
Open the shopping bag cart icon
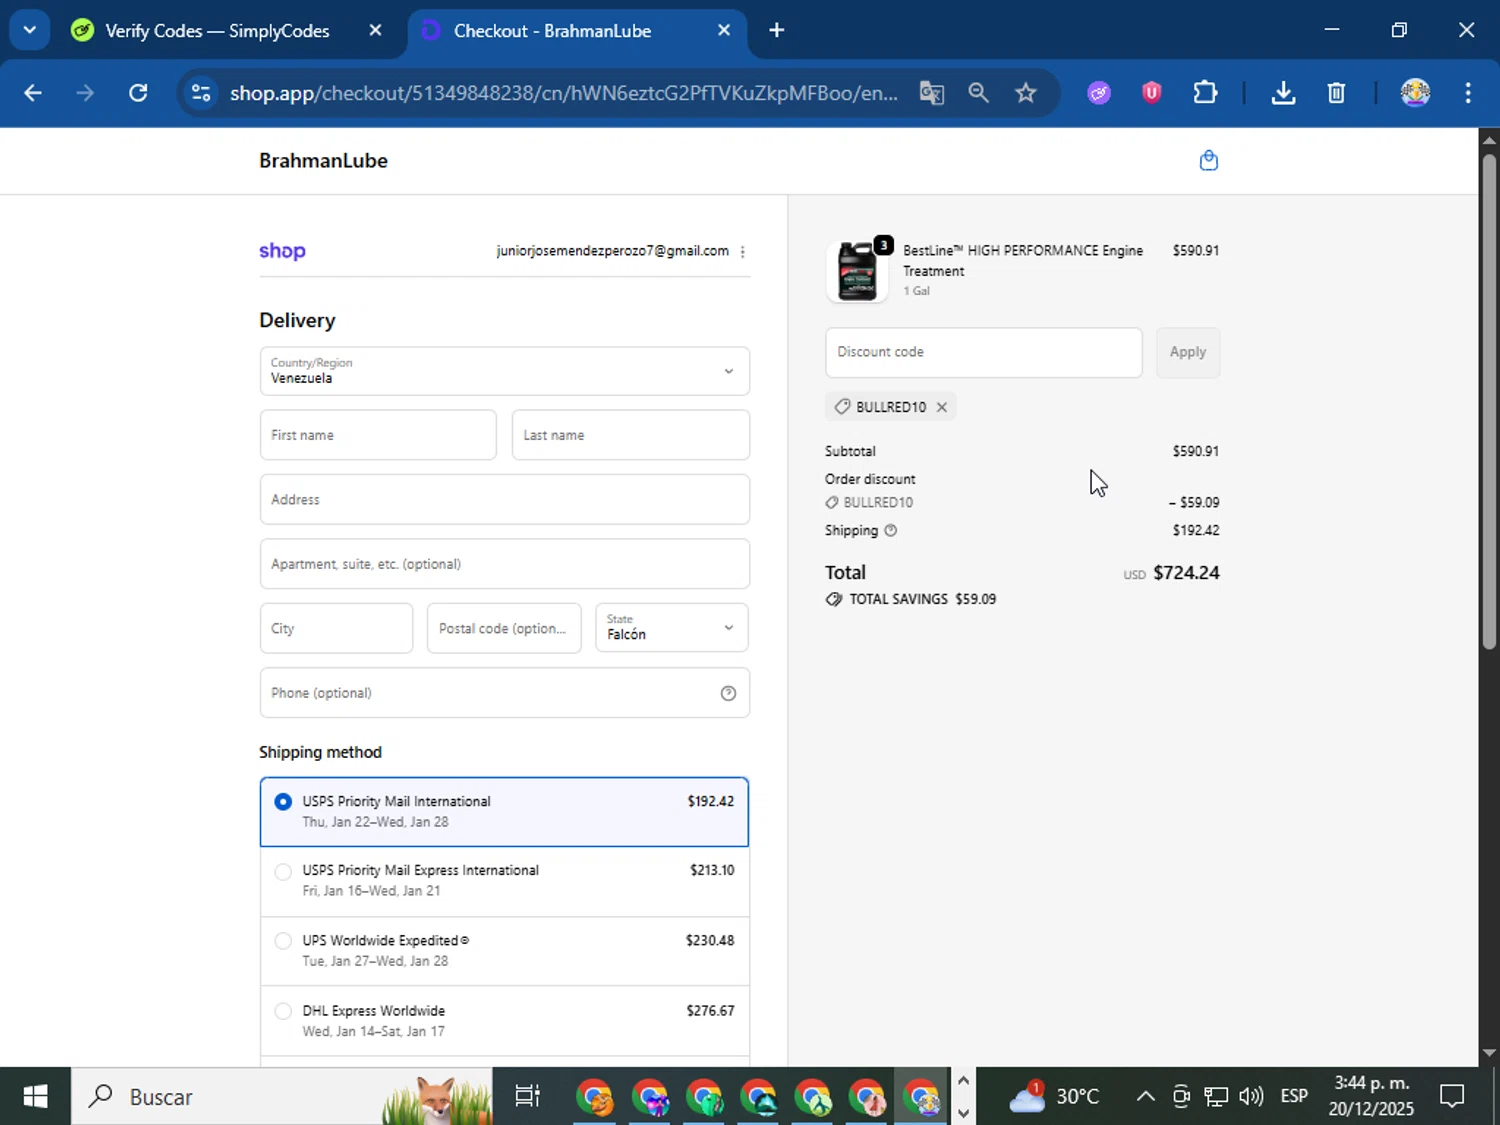coord(1208,161)
